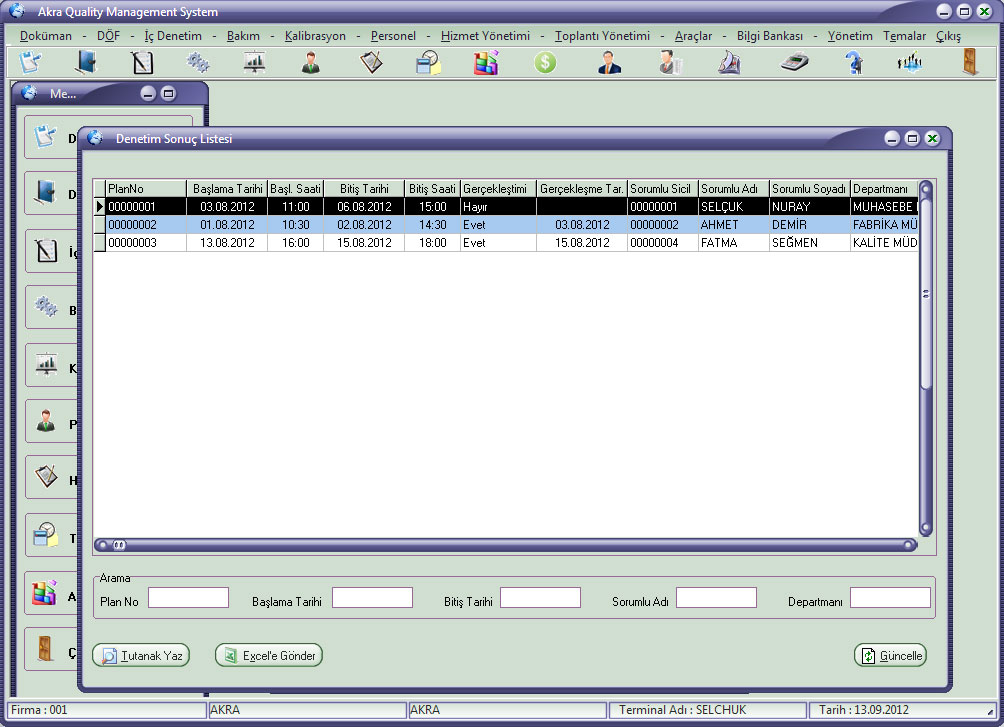Click the clock calendar icon in Menu side panel

point(45,534)
